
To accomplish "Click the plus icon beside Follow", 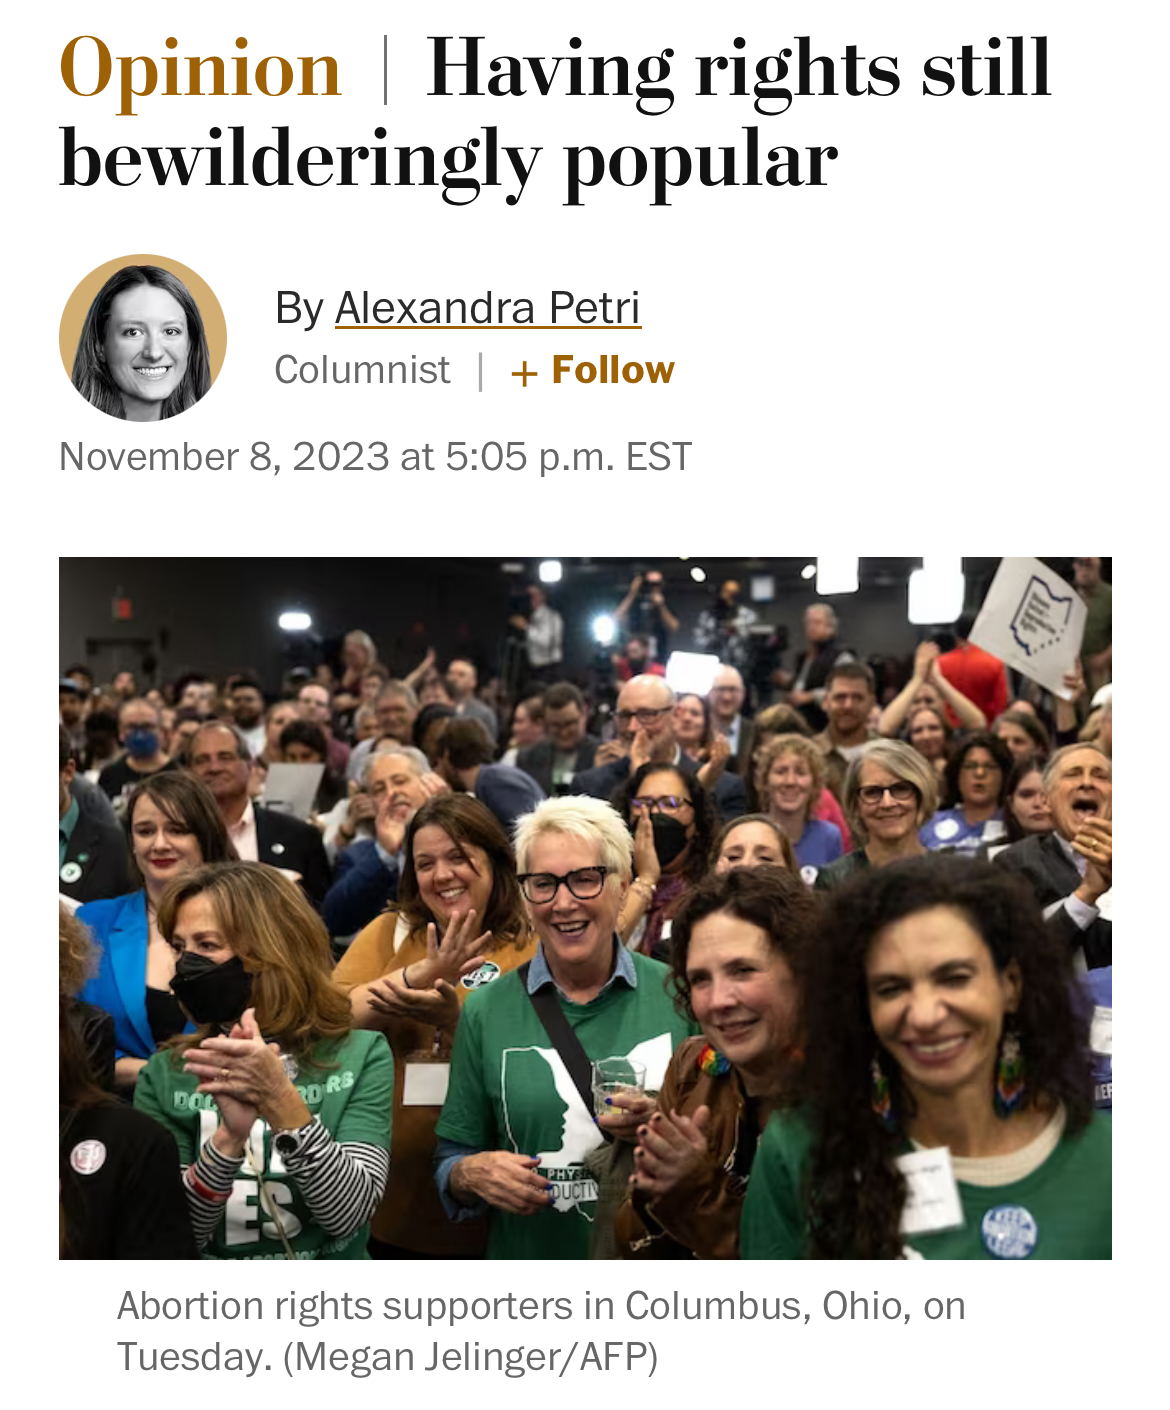I will [x=524, y=373].
